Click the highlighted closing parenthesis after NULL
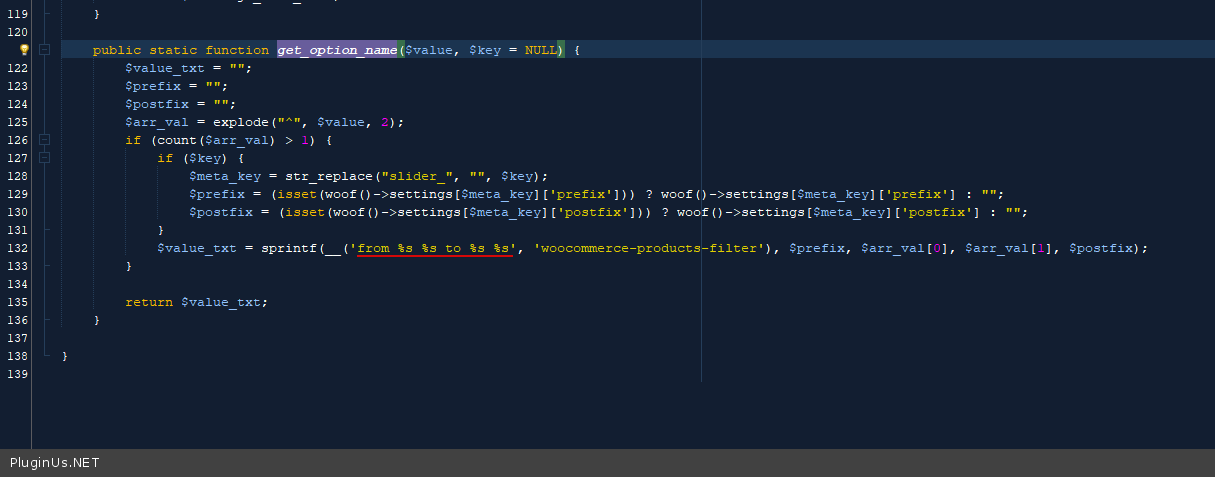 coord(561,50)
